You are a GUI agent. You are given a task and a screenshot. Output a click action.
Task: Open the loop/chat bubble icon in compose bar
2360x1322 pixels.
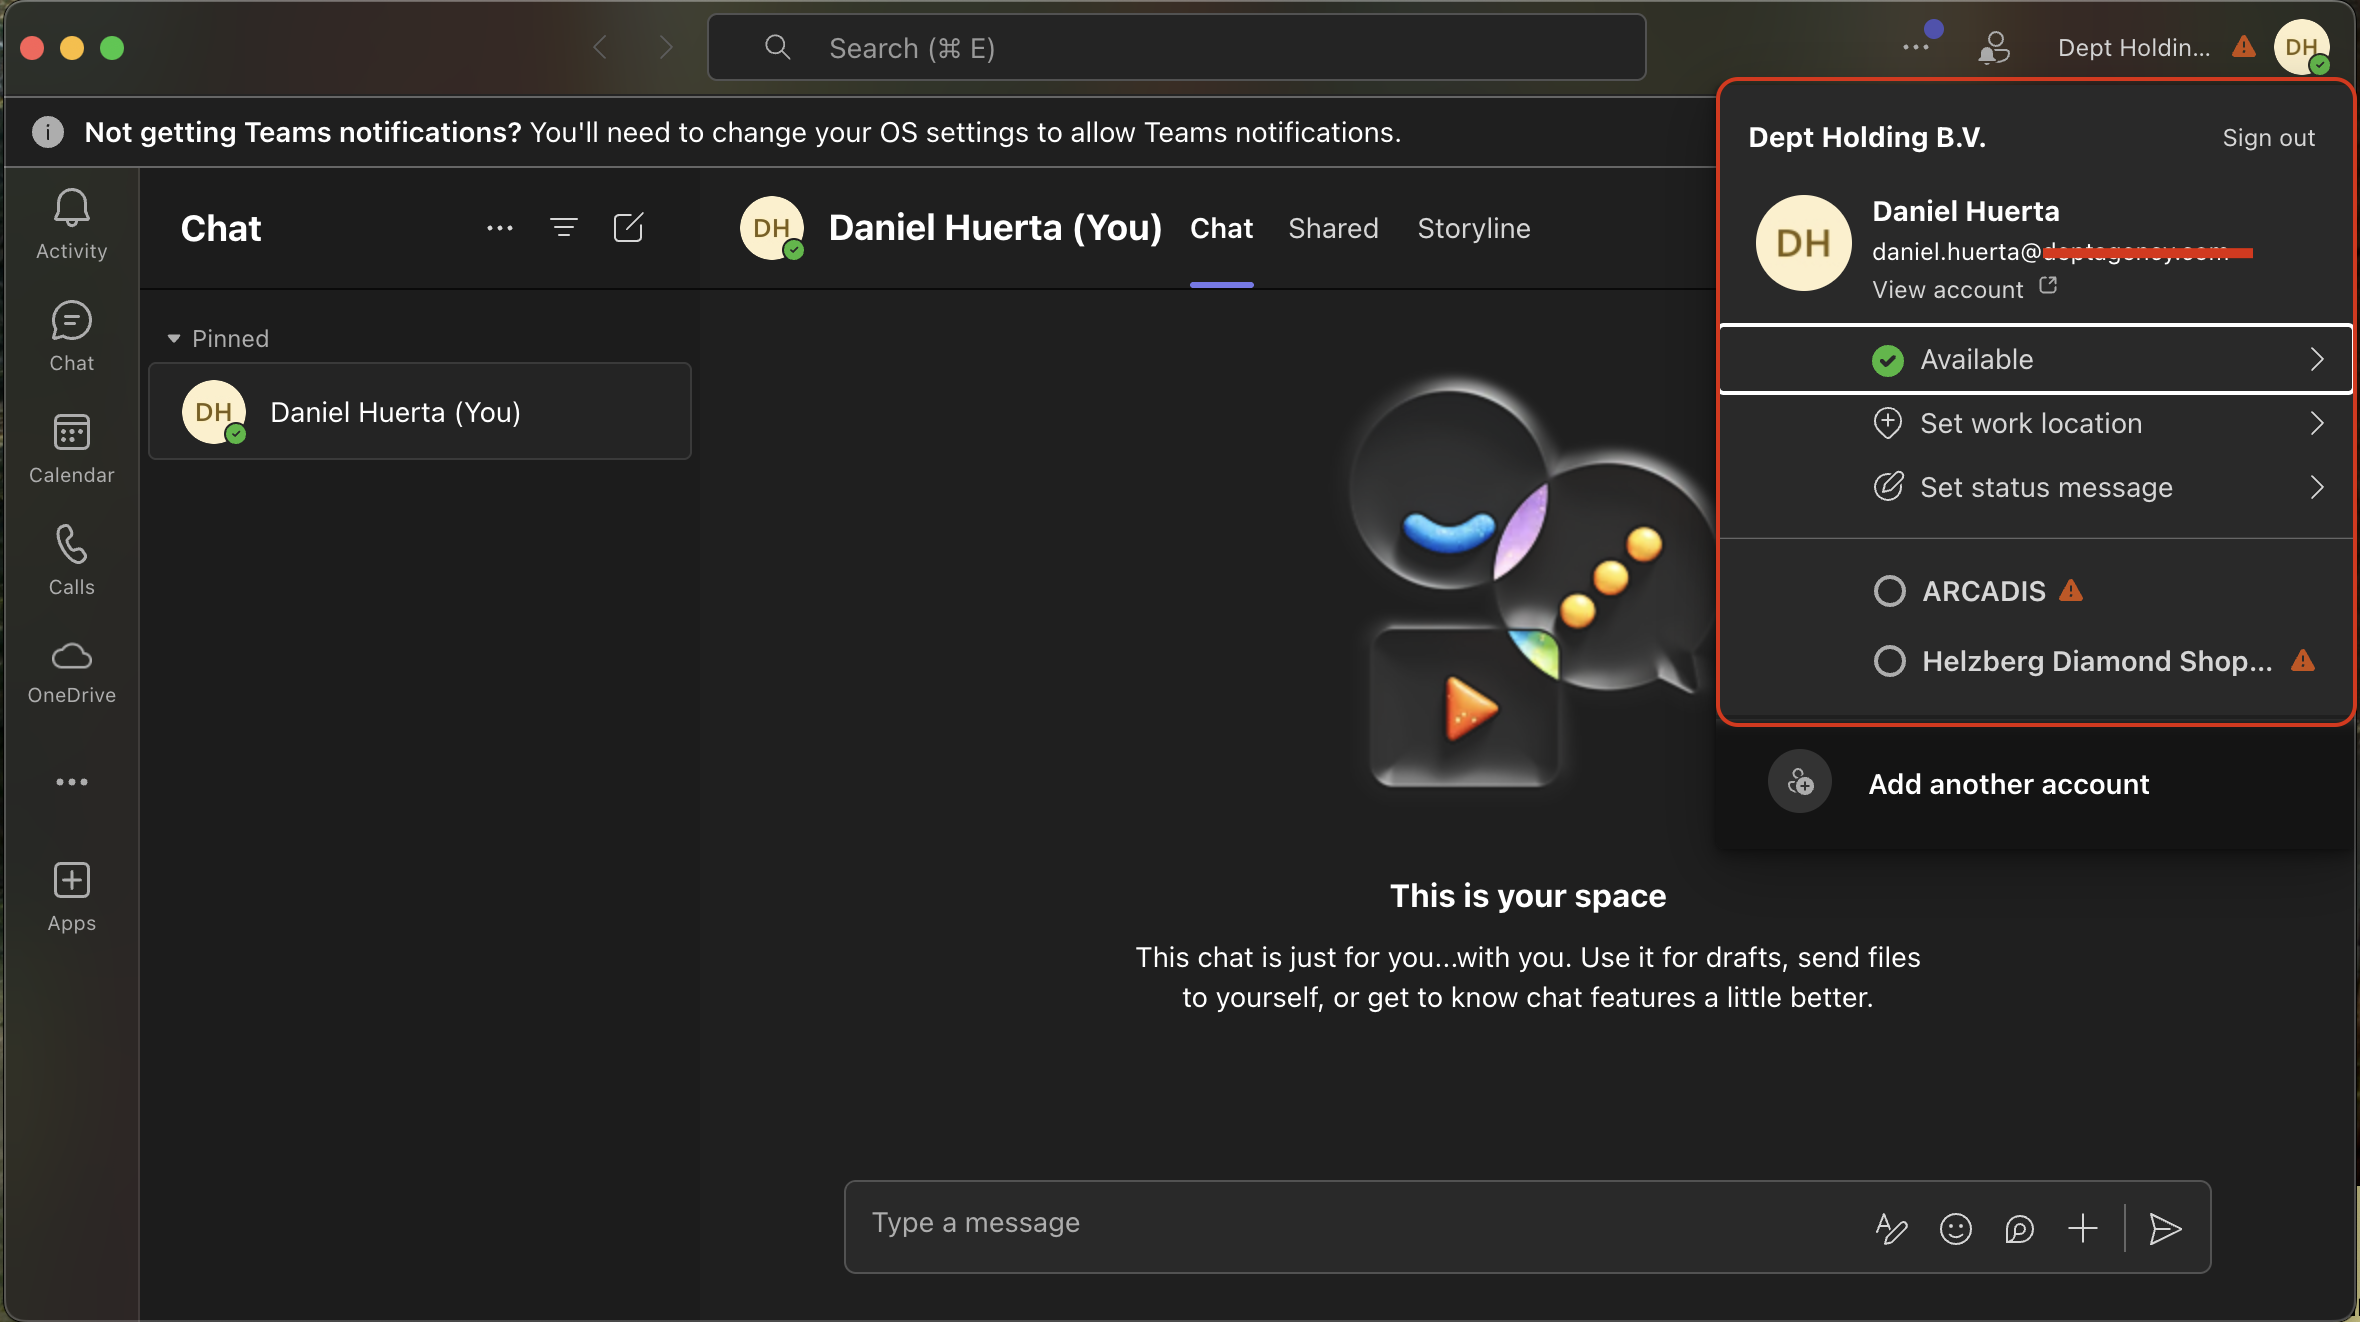[2019, 1228]
